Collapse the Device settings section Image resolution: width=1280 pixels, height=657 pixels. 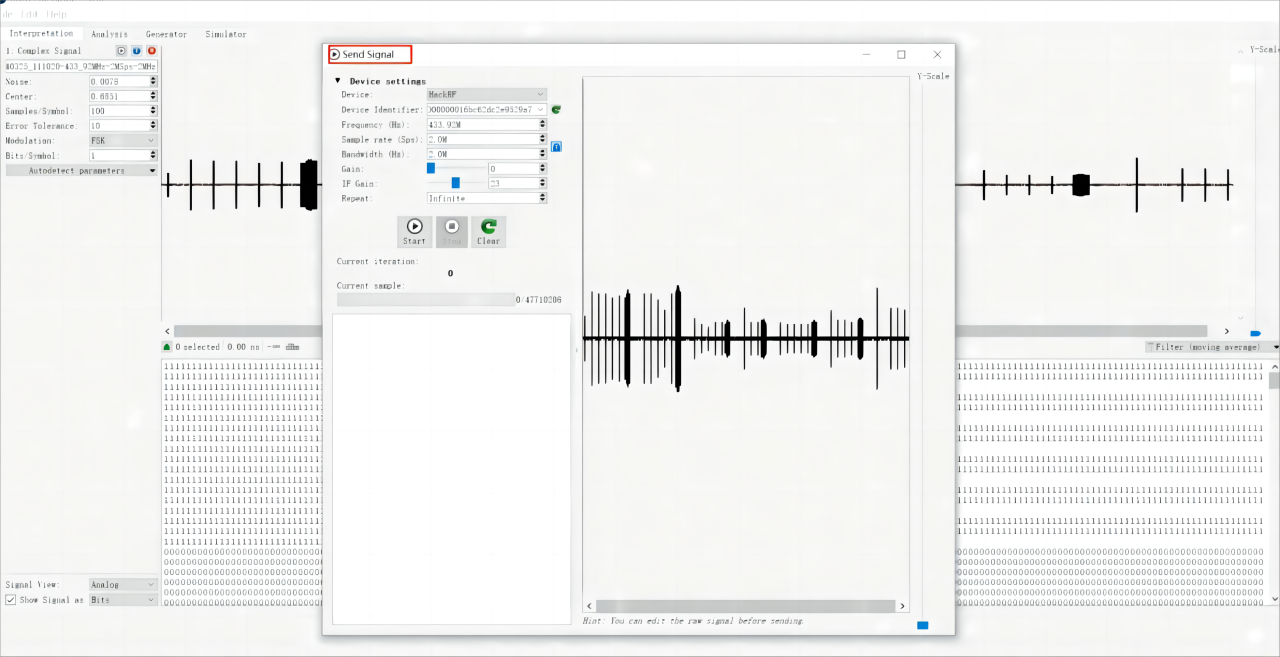click(x=338, y=81)
